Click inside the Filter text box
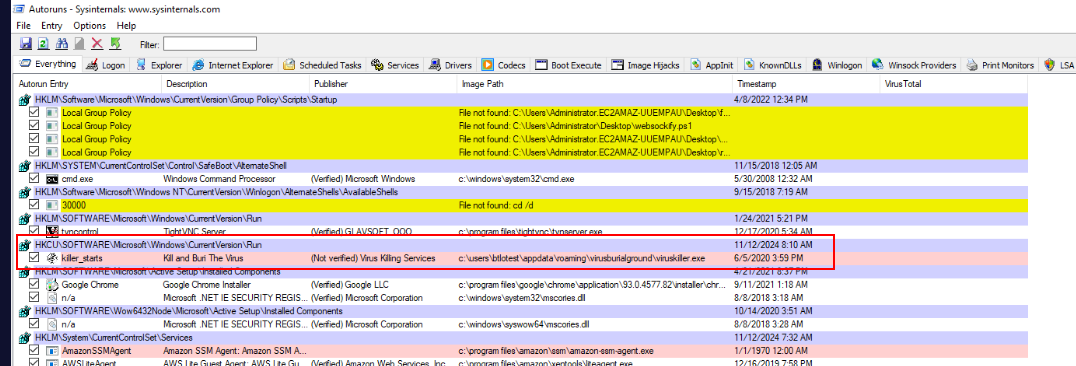Viewport: 1076px width, 366px height. [x=209, y=44]
